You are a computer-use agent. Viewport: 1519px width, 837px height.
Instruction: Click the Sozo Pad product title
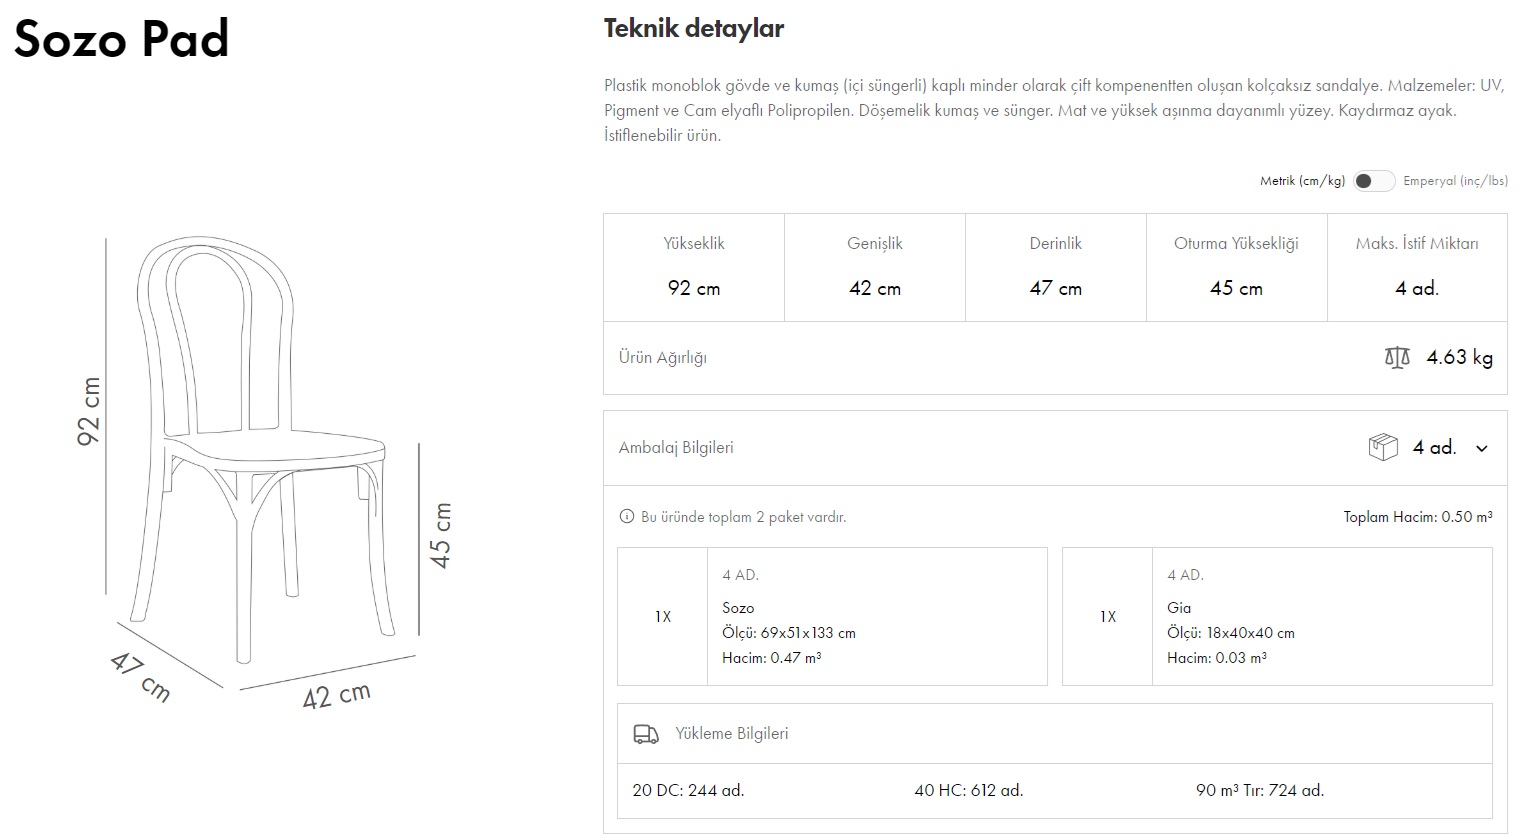click(x=121, y=40)
